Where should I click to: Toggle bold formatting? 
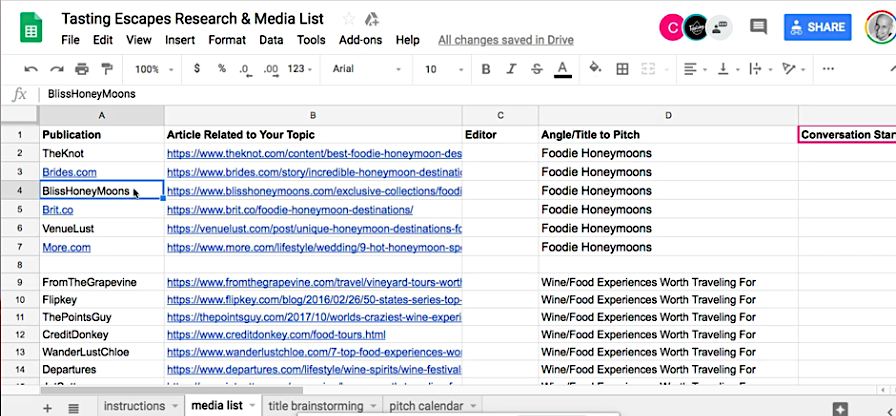[x=486, y=69]
